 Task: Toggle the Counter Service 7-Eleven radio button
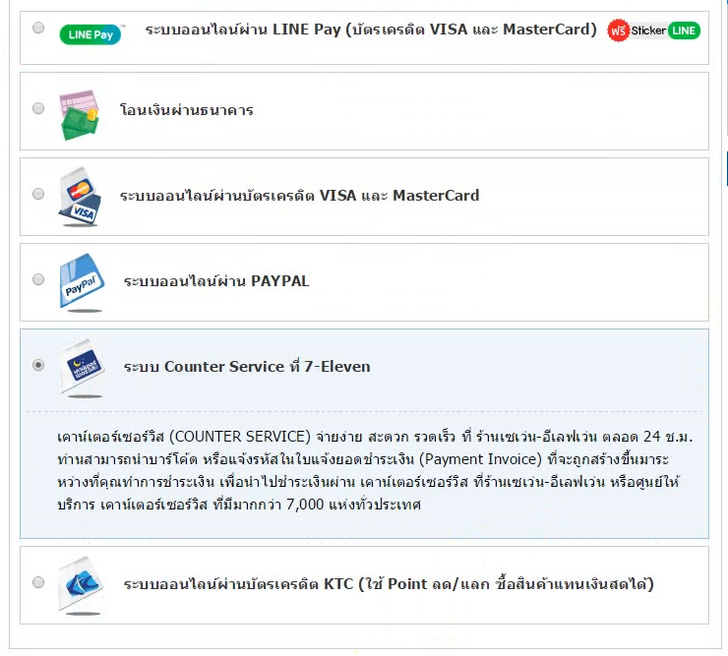[39, 366]
